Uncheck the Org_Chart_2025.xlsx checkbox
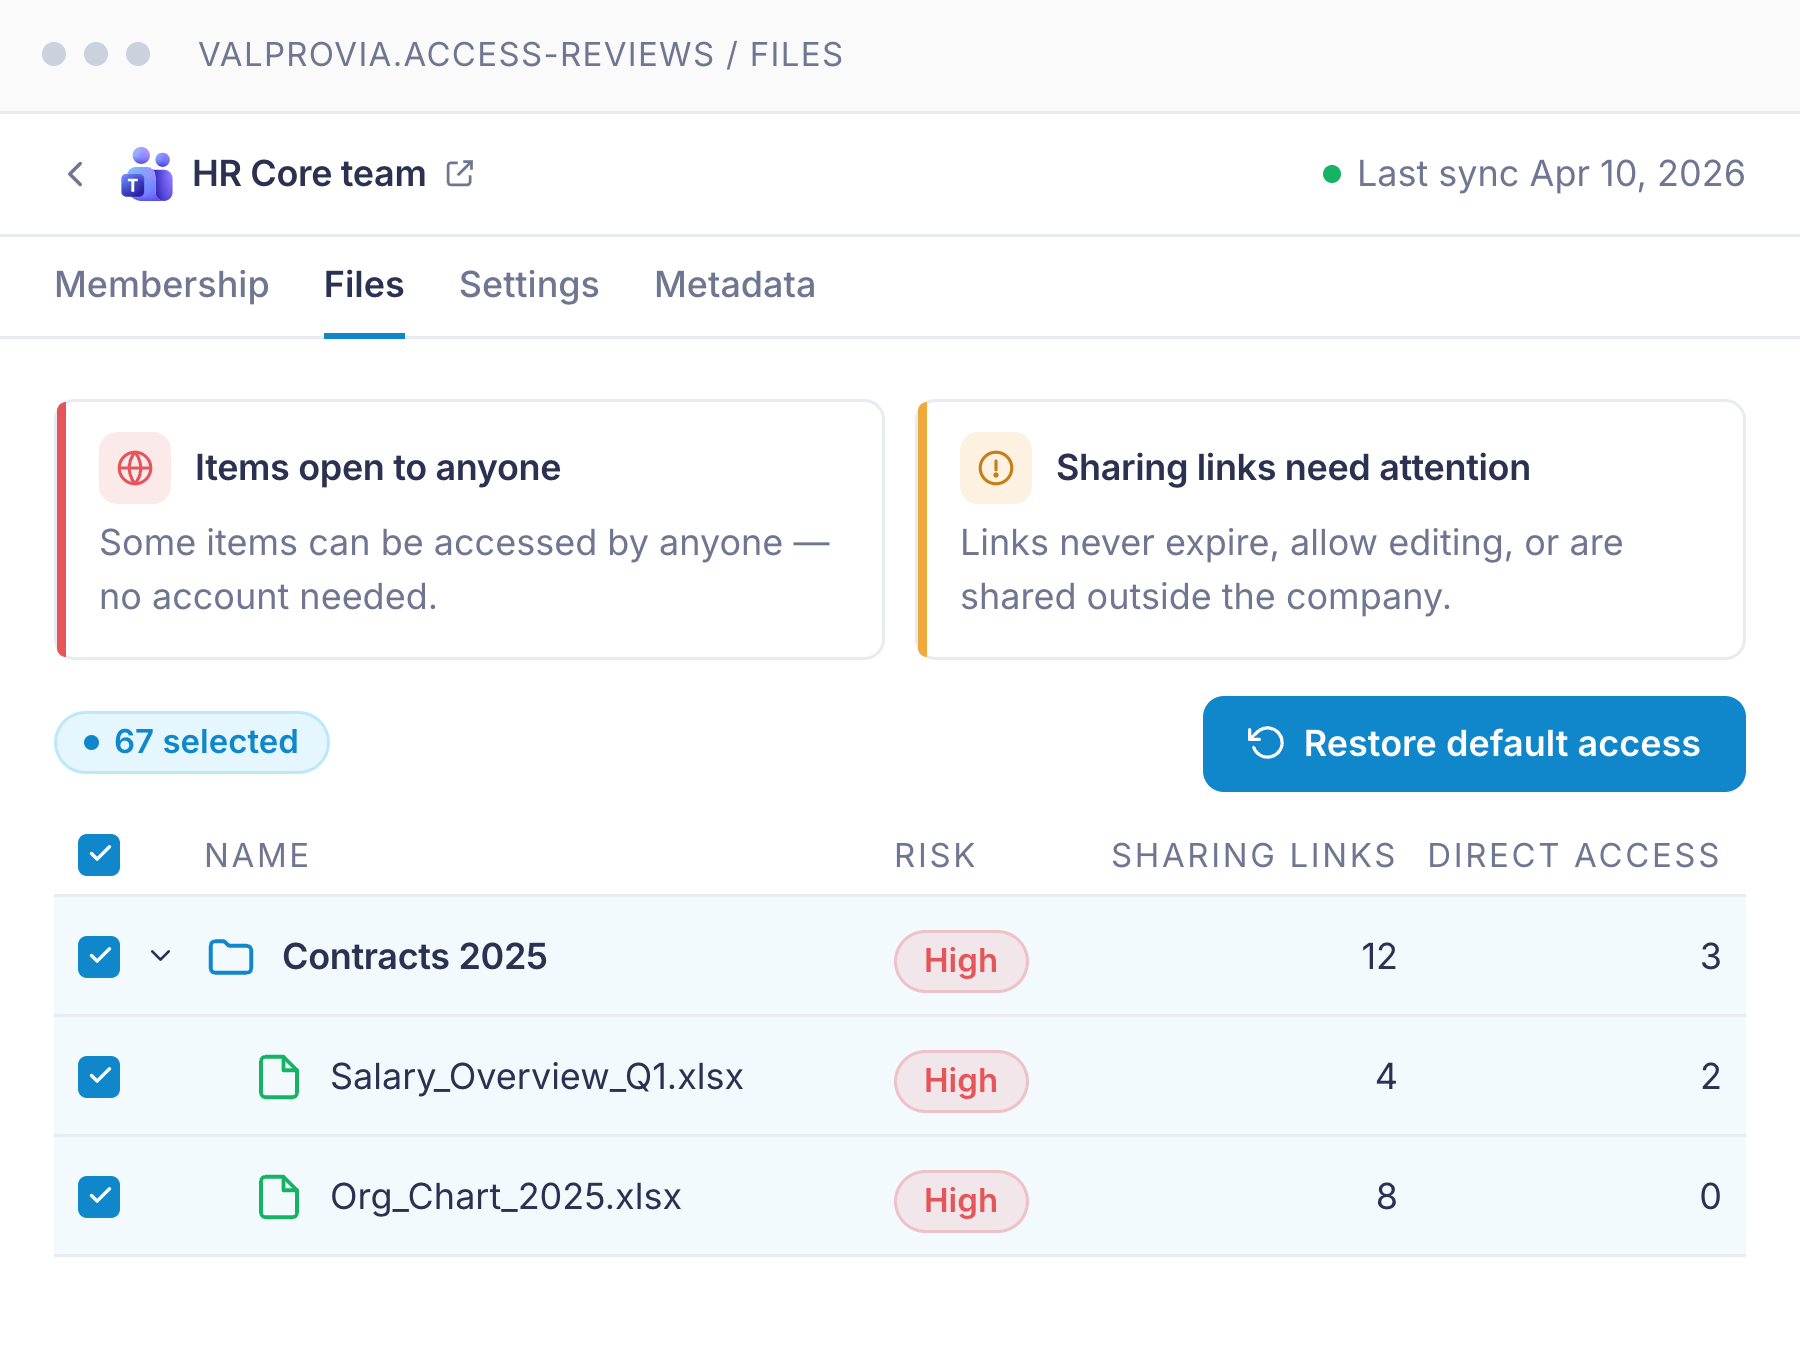Image resolution: width=1800 pixels, height=1350 pixels. pyautogui.click(x=99, y=1197)
